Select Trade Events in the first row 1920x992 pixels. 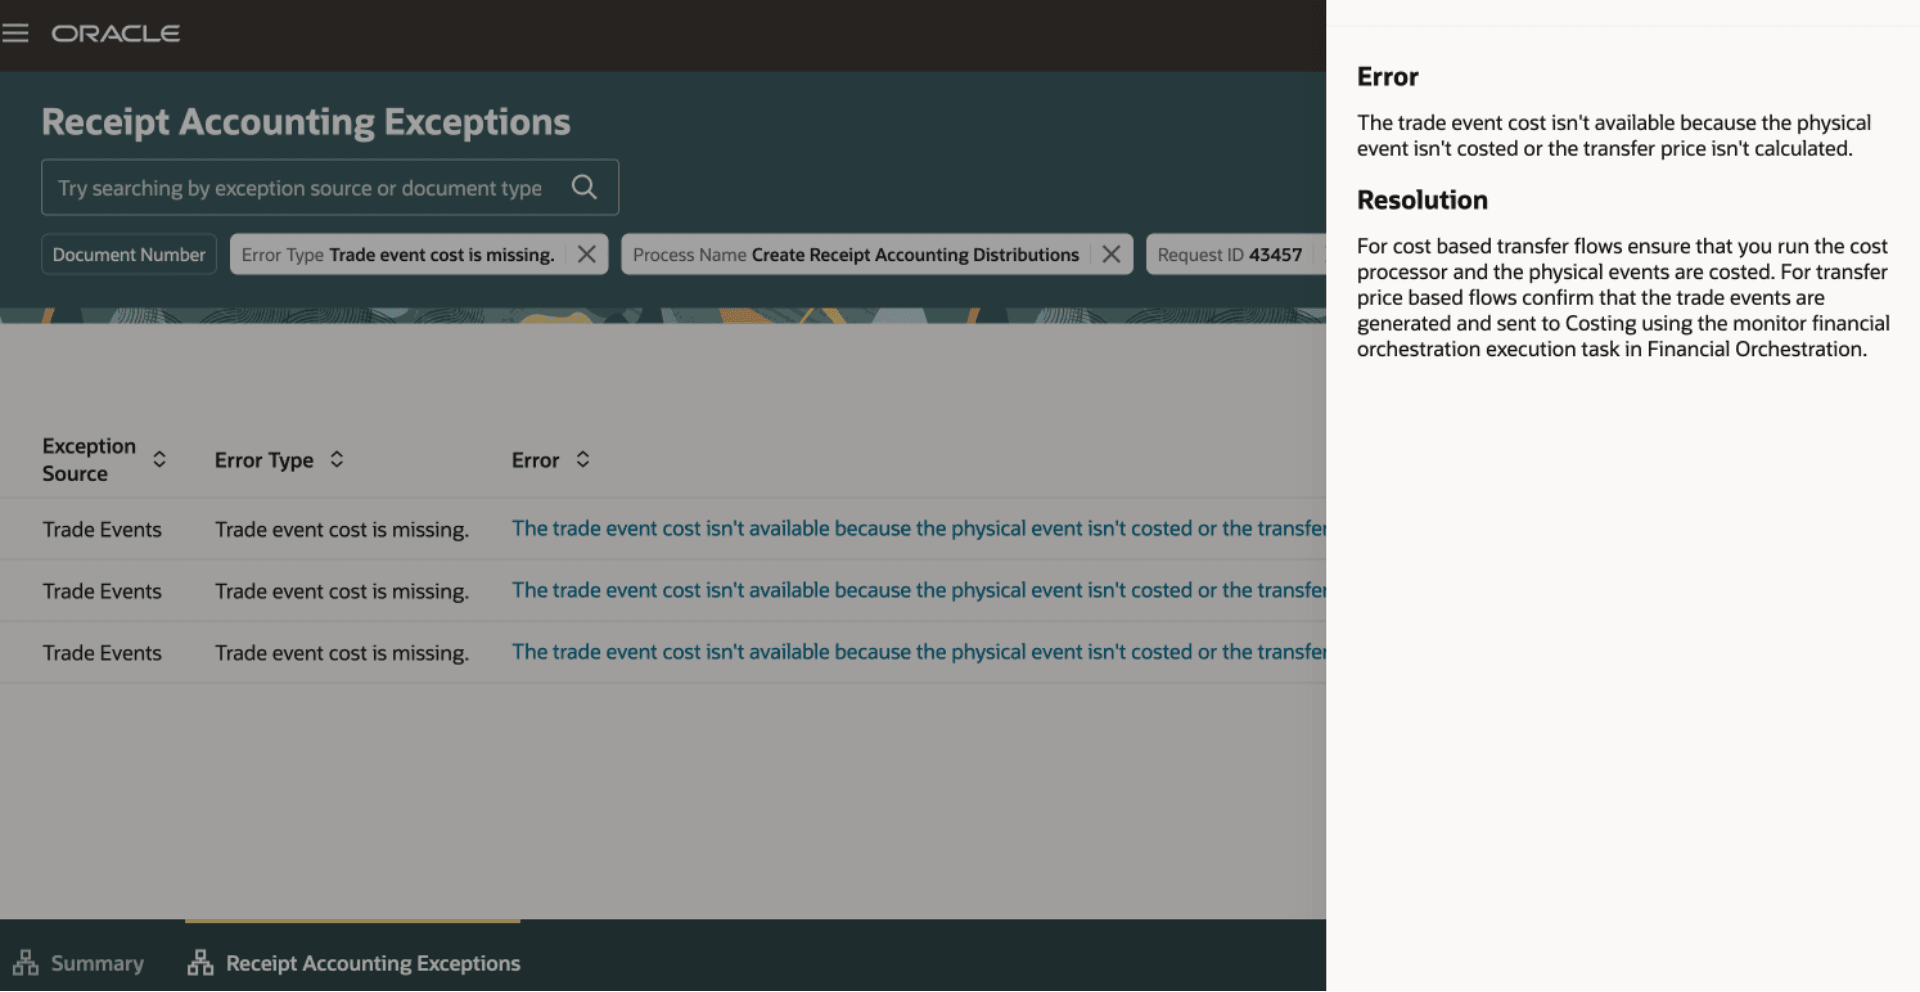pos(102,529)
